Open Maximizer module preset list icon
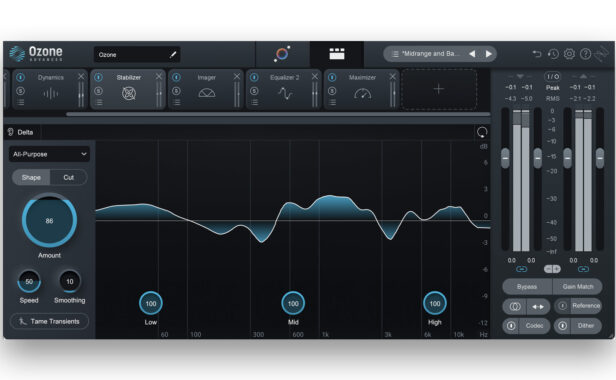616x380 pixels. click(x=332, y=103)
